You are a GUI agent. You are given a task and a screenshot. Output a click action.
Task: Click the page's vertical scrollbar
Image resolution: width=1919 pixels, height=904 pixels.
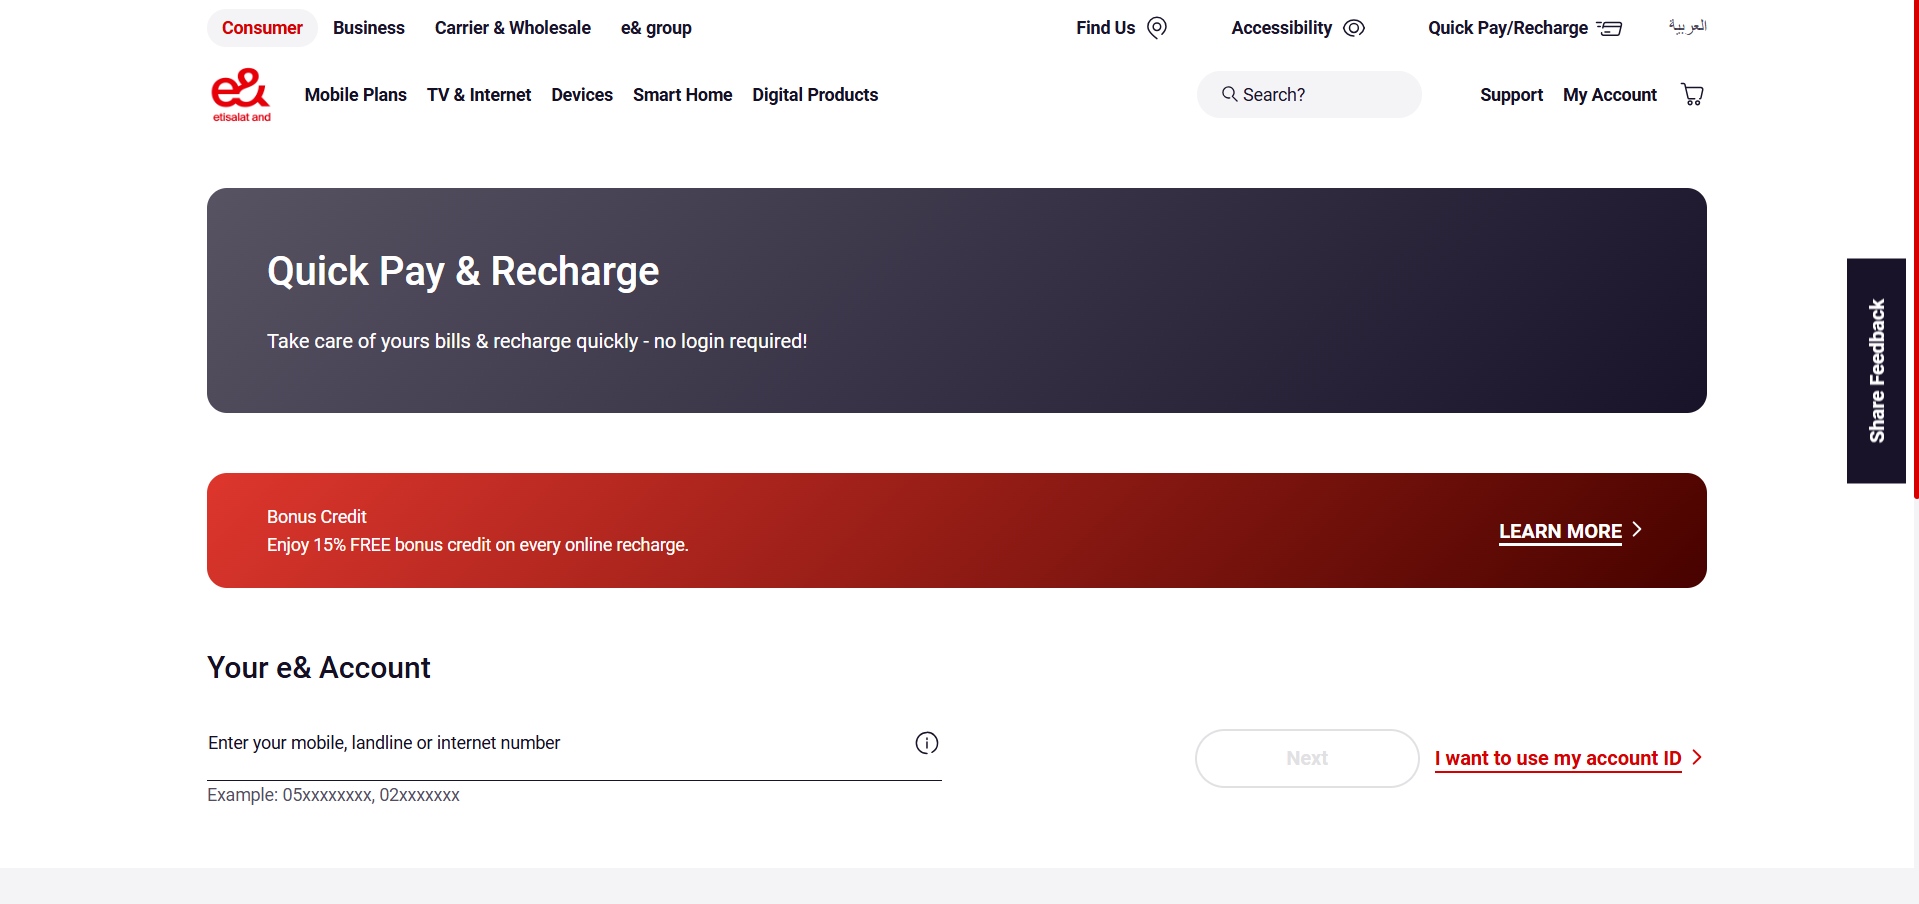1915,250
